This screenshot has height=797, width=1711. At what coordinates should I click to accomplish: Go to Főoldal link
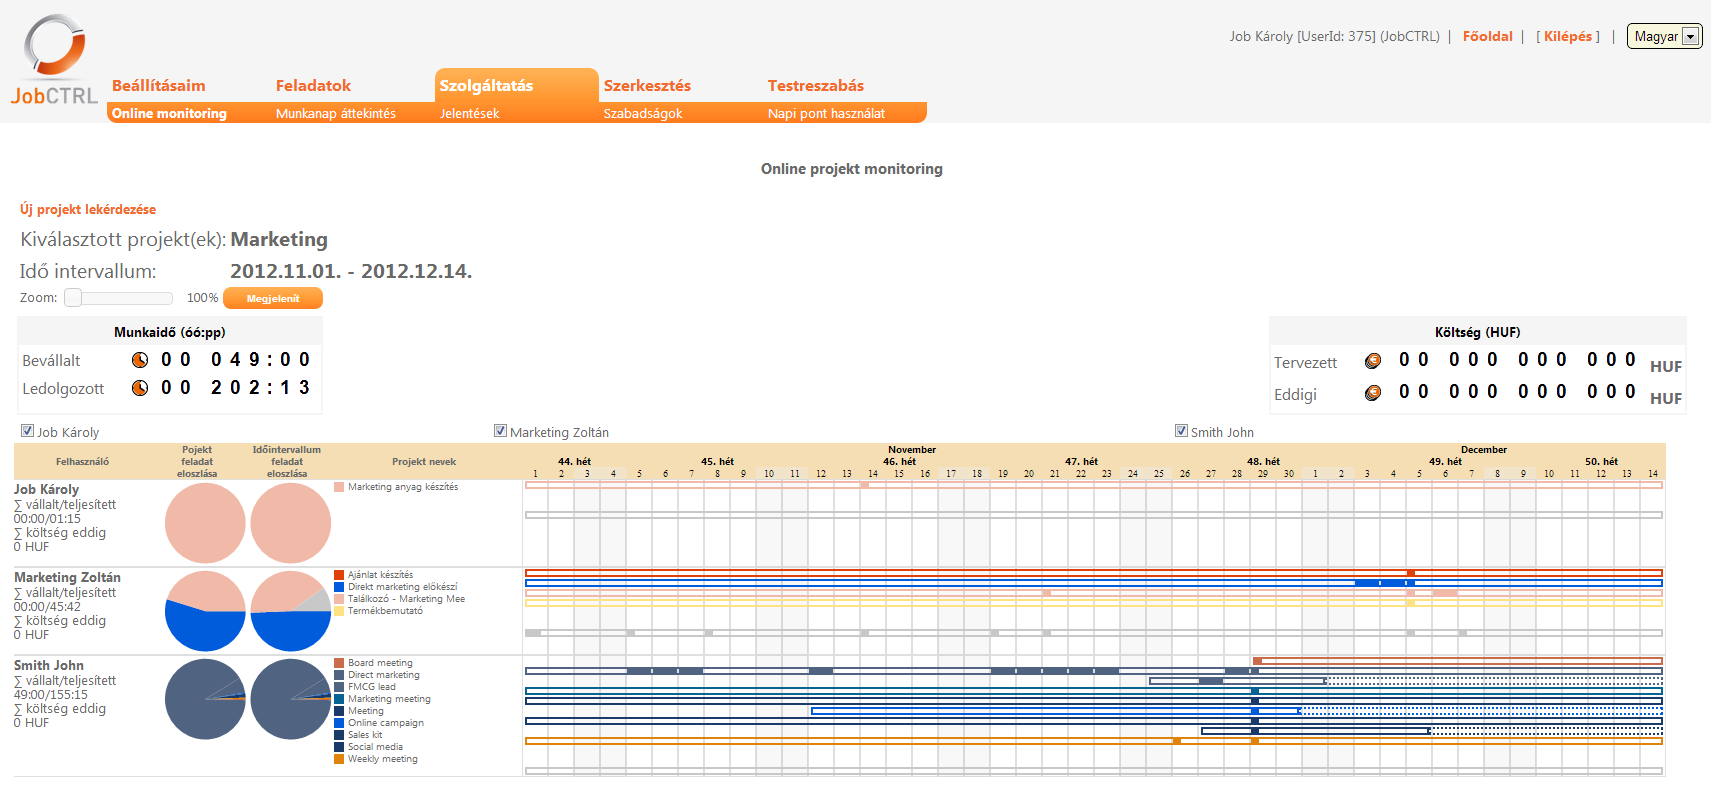1488,36
